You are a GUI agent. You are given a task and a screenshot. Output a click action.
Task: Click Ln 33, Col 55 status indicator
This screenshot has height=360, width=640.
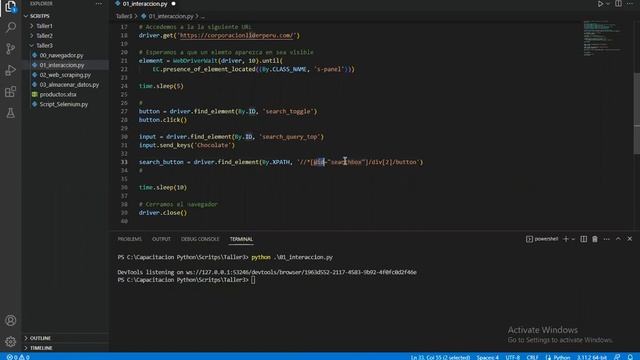pos(440,357)
